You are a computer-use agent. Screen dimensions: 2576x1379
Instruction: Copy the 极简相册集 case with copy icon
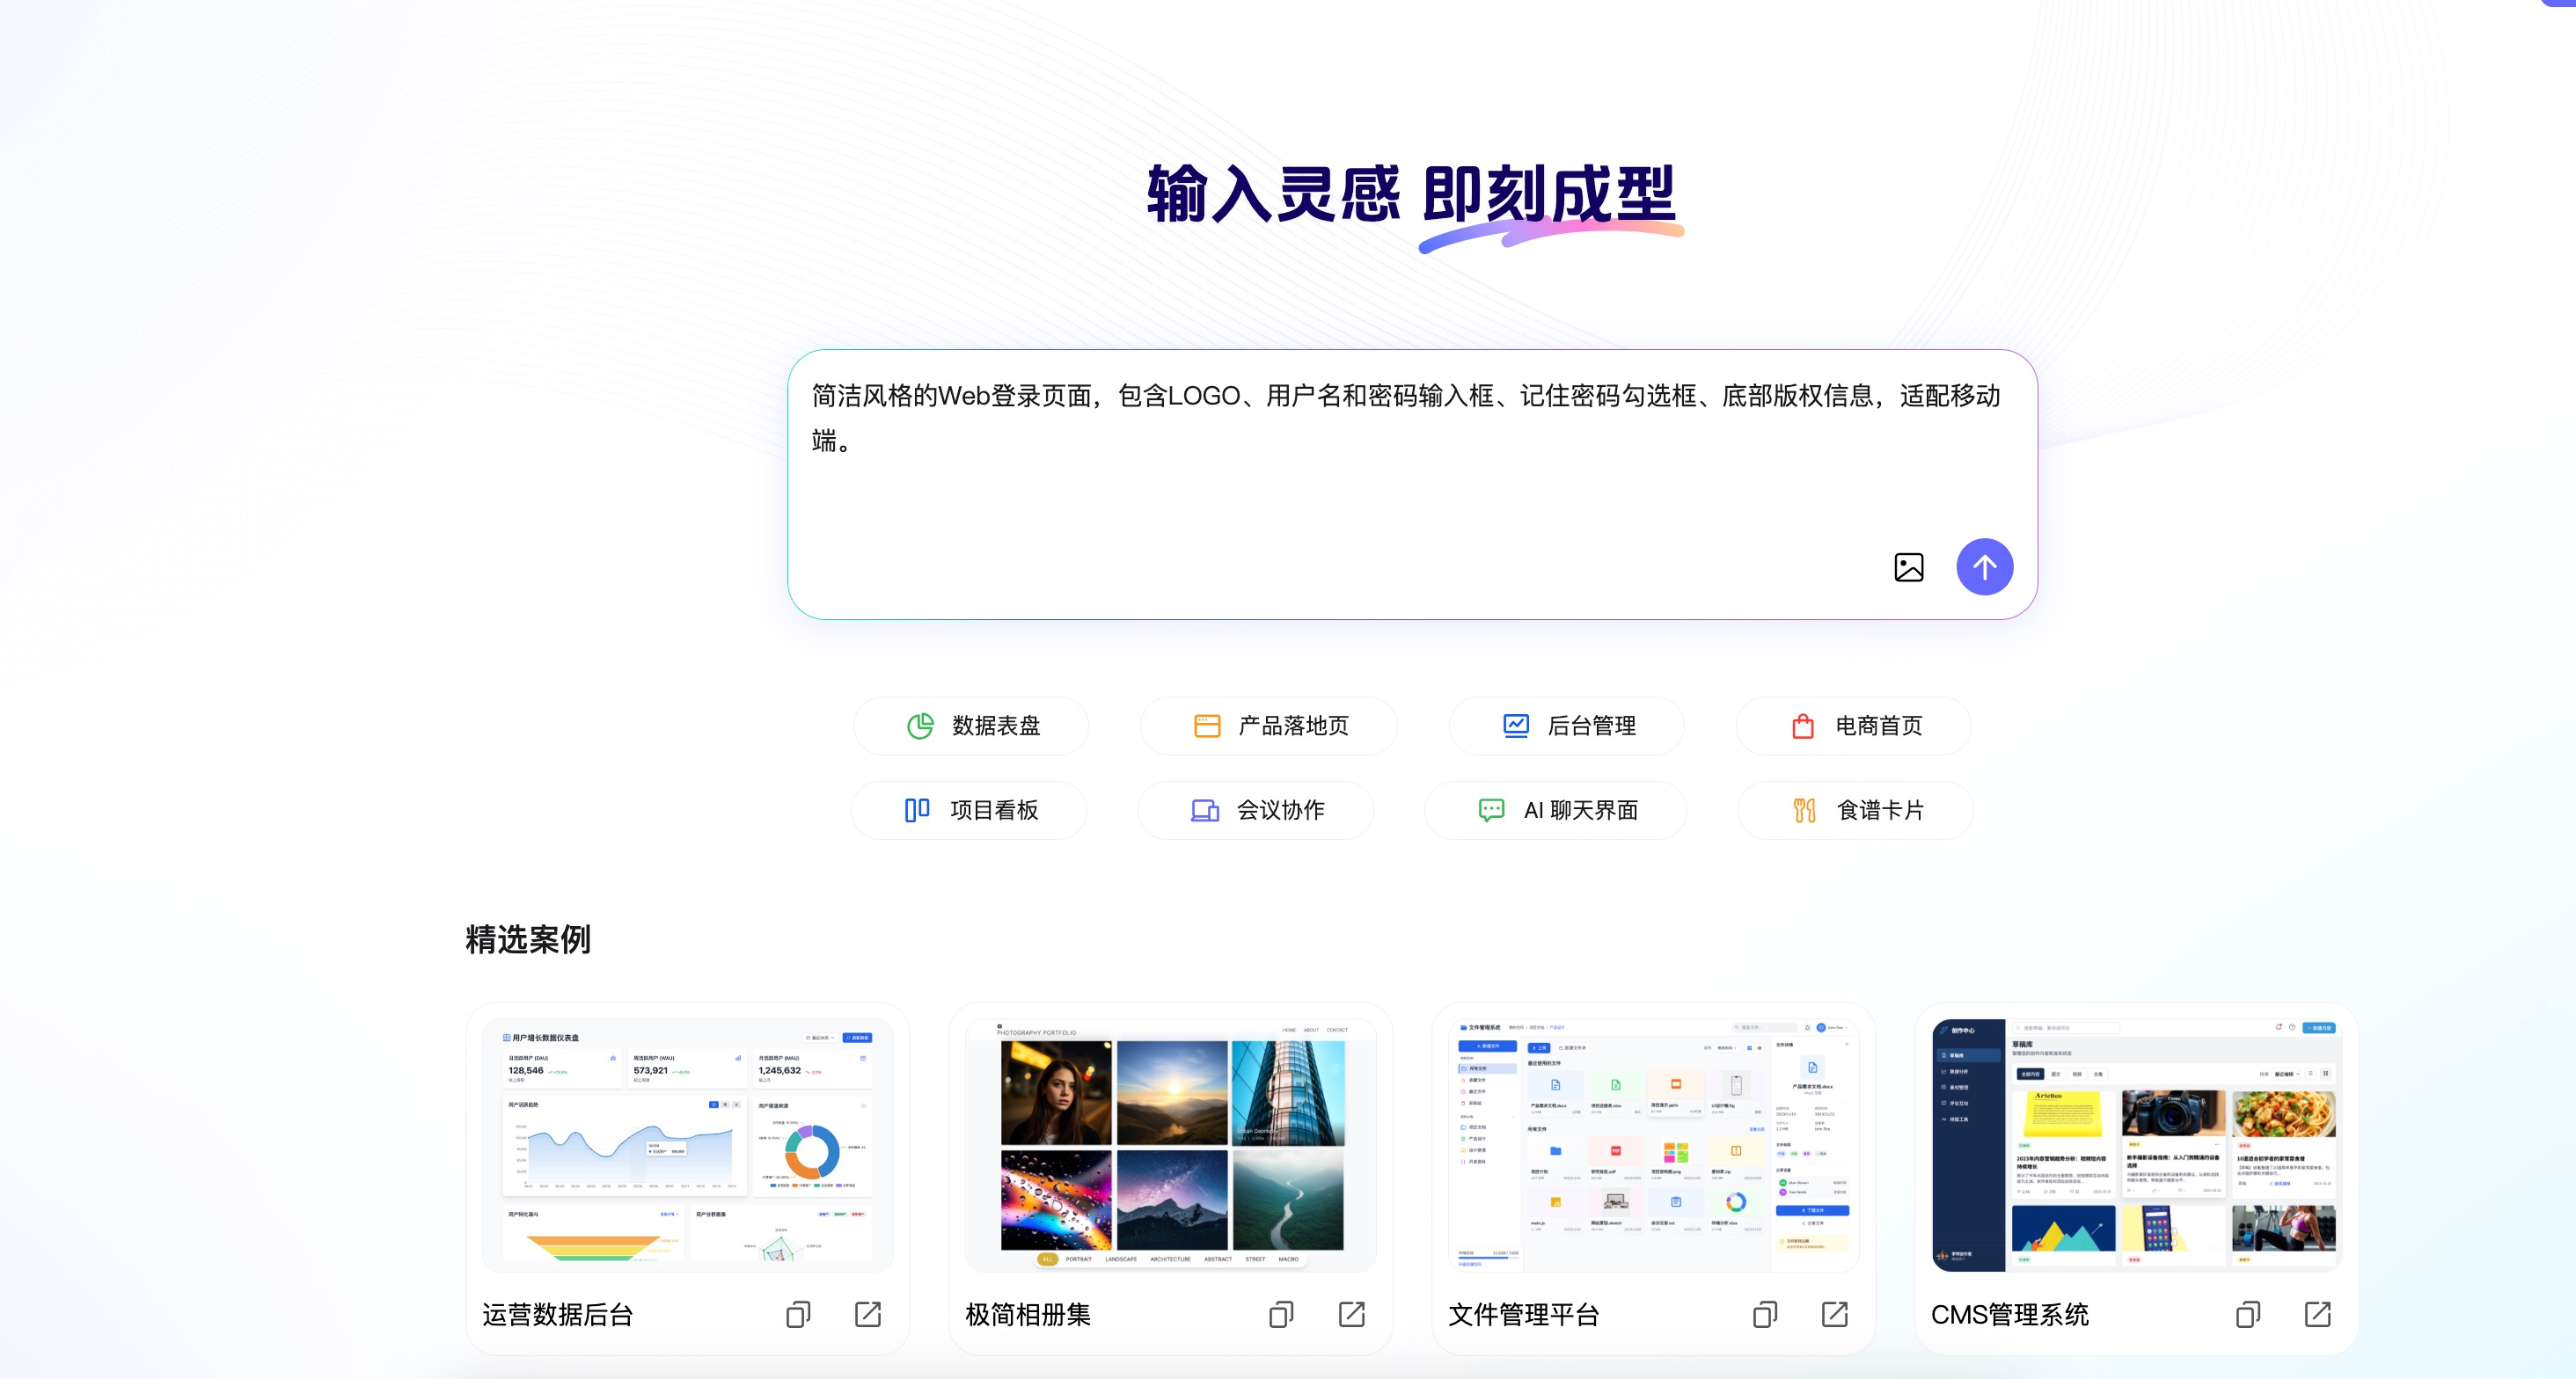1281,1314
